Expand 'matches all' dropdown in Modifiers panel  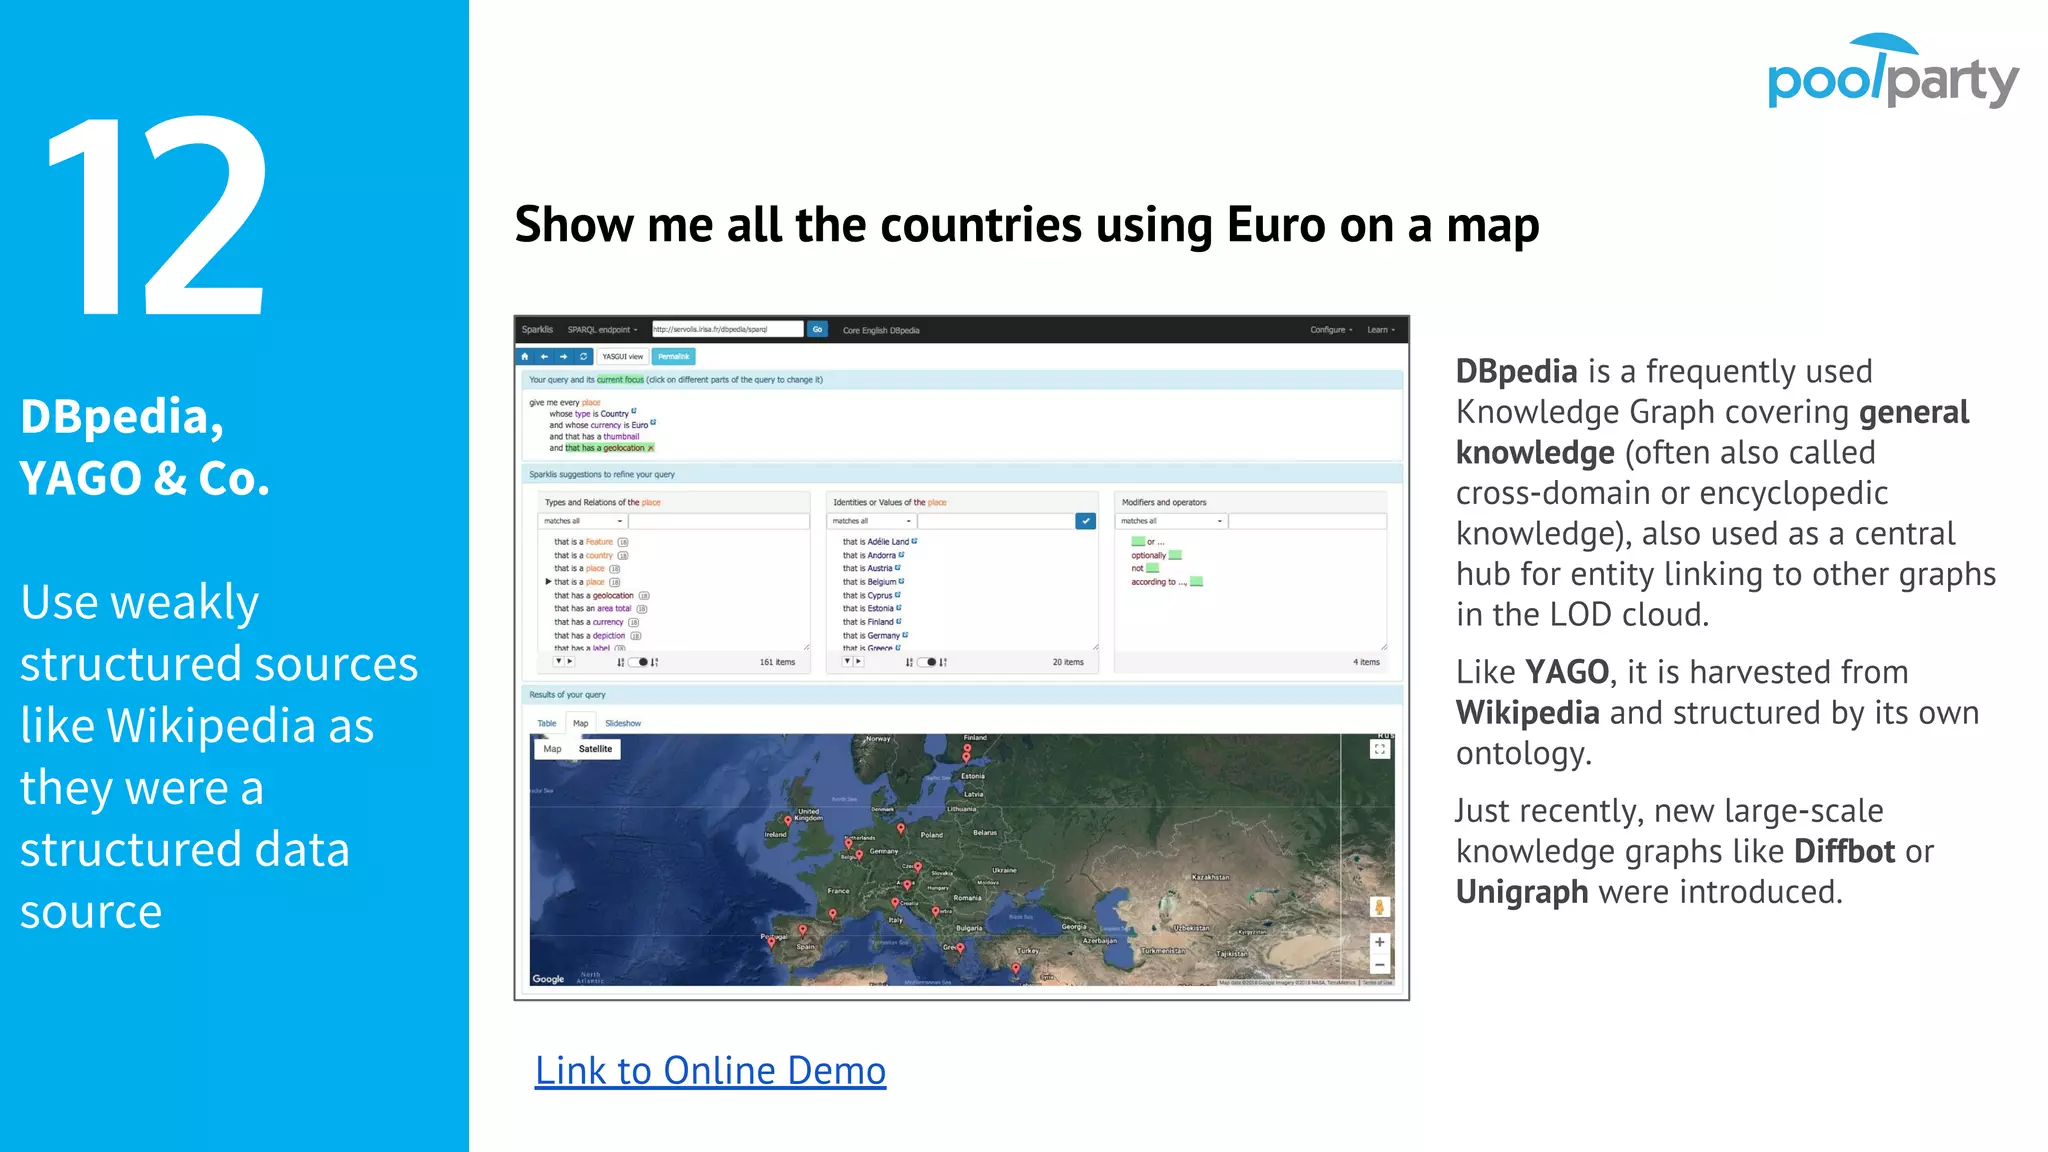click(1171, 521)
